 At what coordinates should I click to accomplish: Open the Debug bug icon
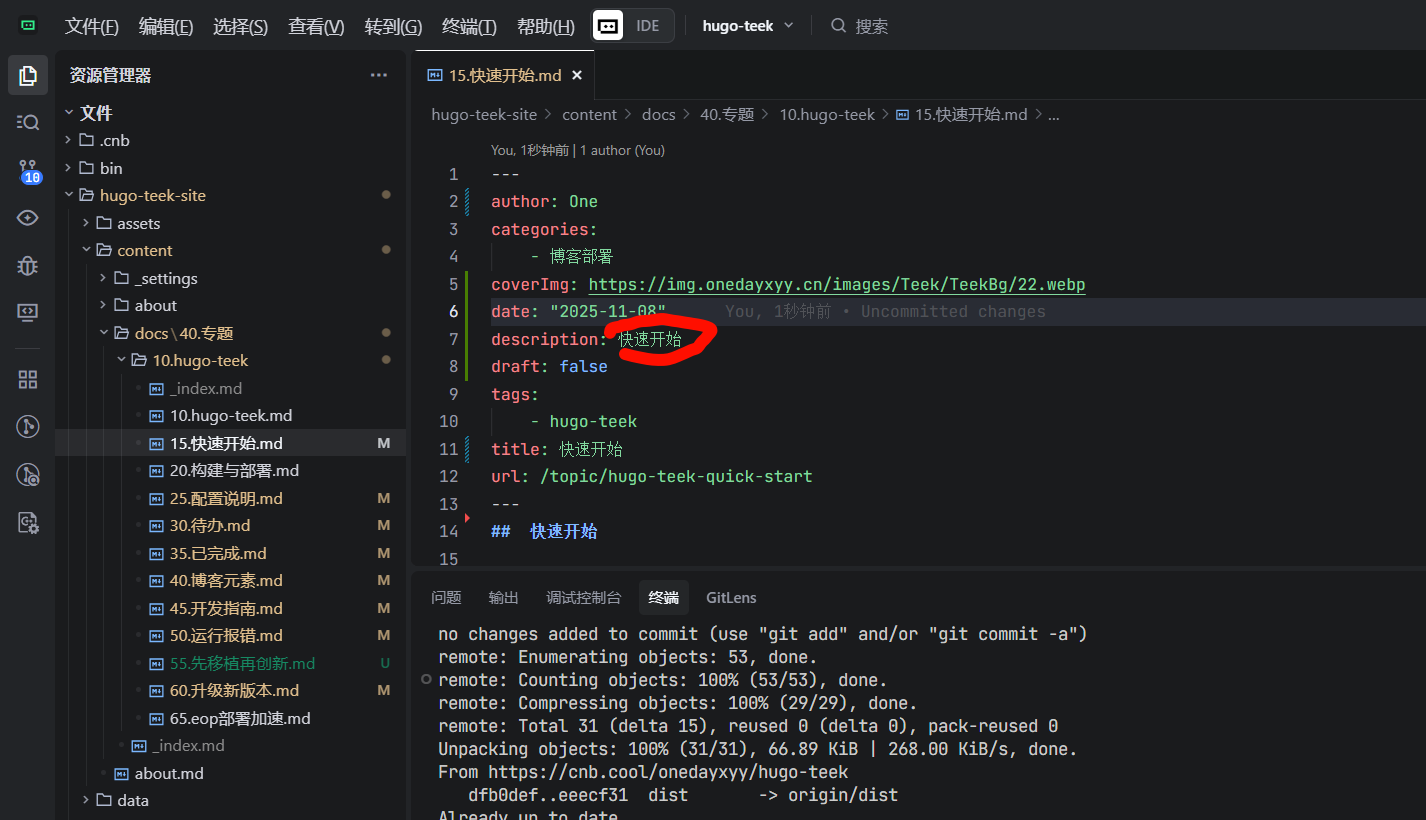click(x=28, y=265)
